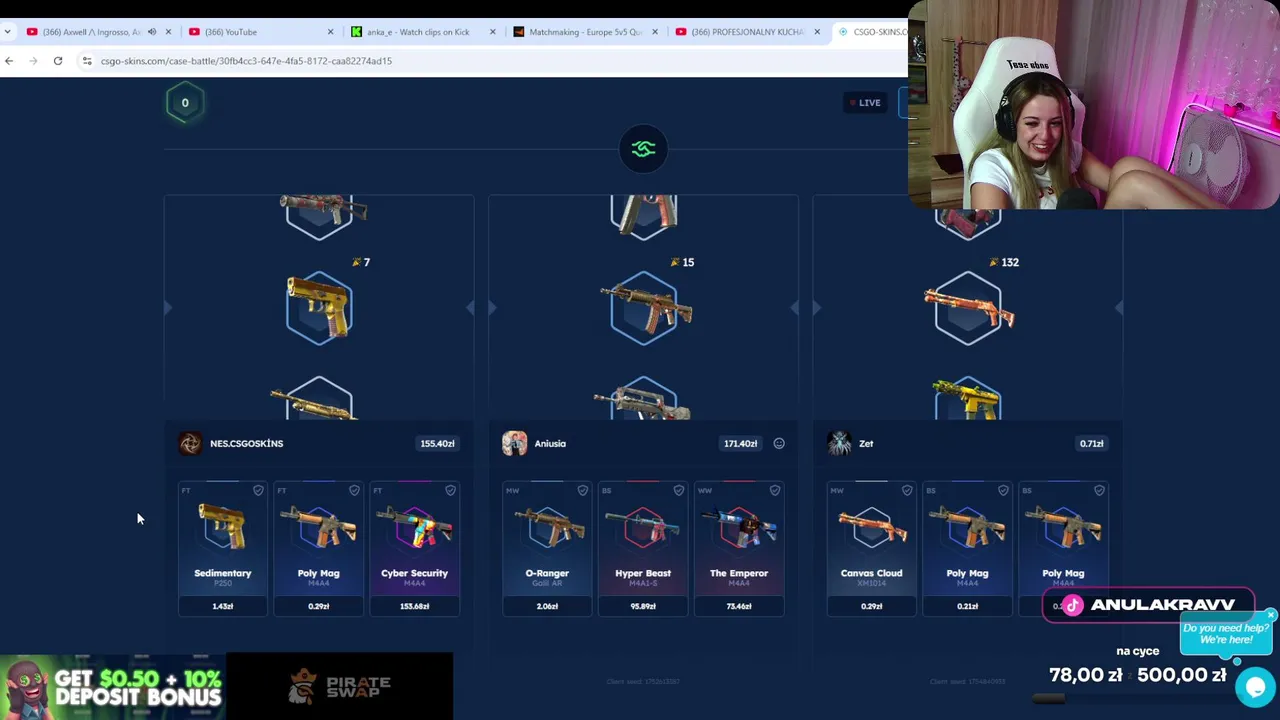This screenshot has height=720, width=1280.
Task: Open The Emperor M4A4 card
Action: pyautogui.click(x=739, y=548)
